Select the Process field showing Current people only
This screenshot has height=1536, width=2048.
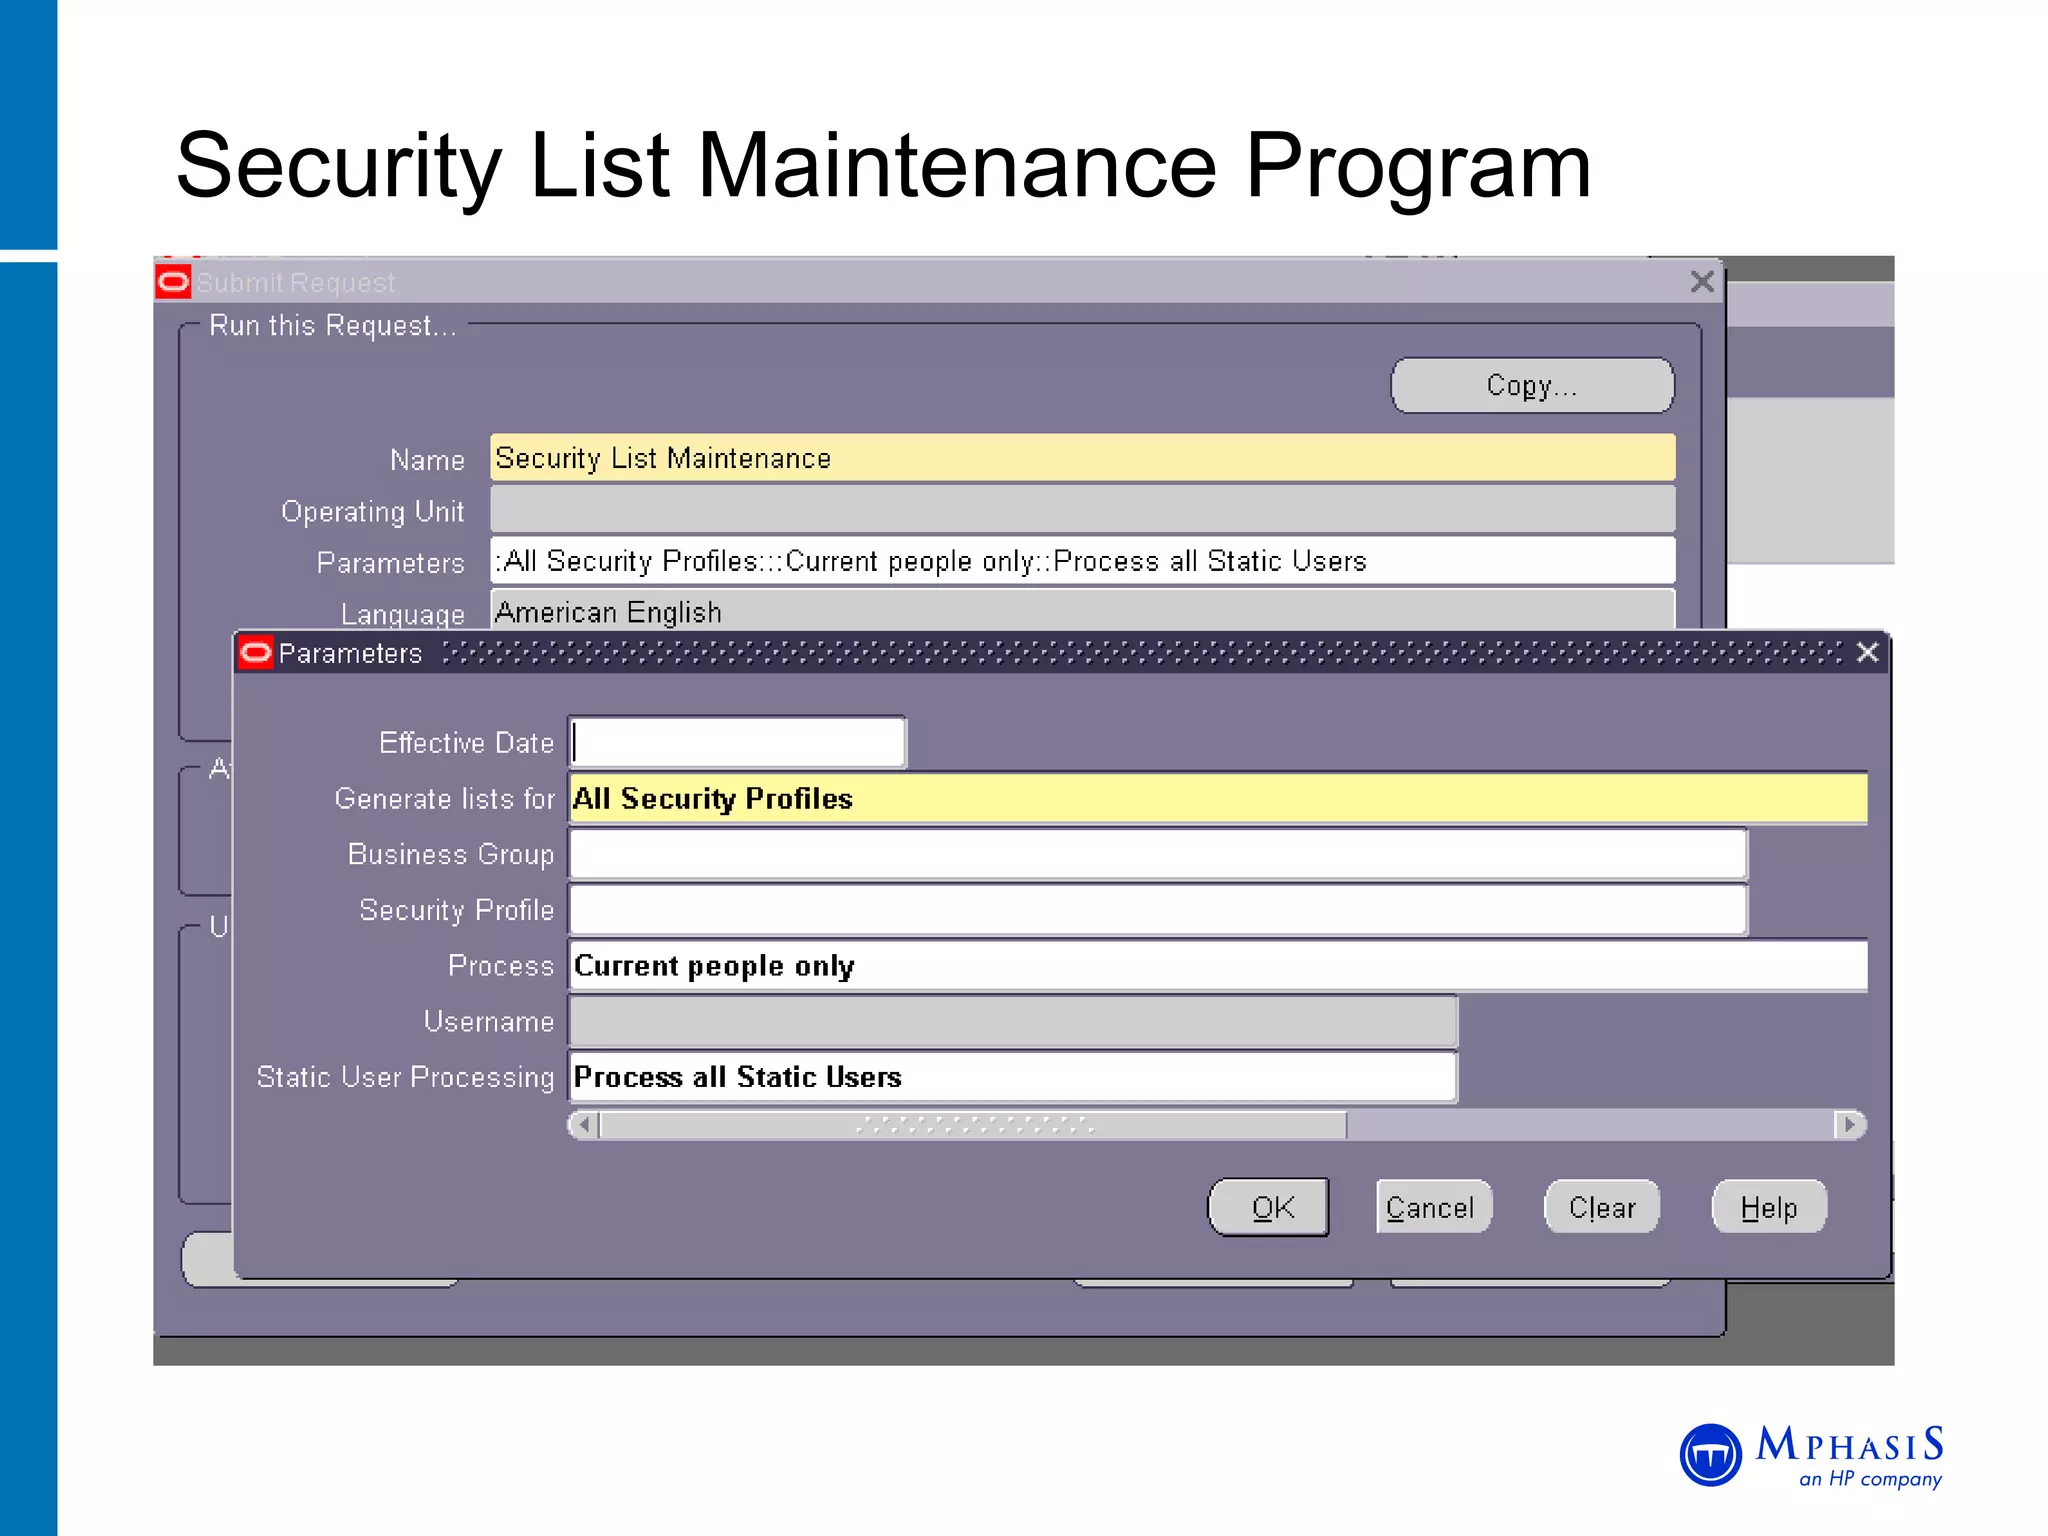(x=1217, y=965)
